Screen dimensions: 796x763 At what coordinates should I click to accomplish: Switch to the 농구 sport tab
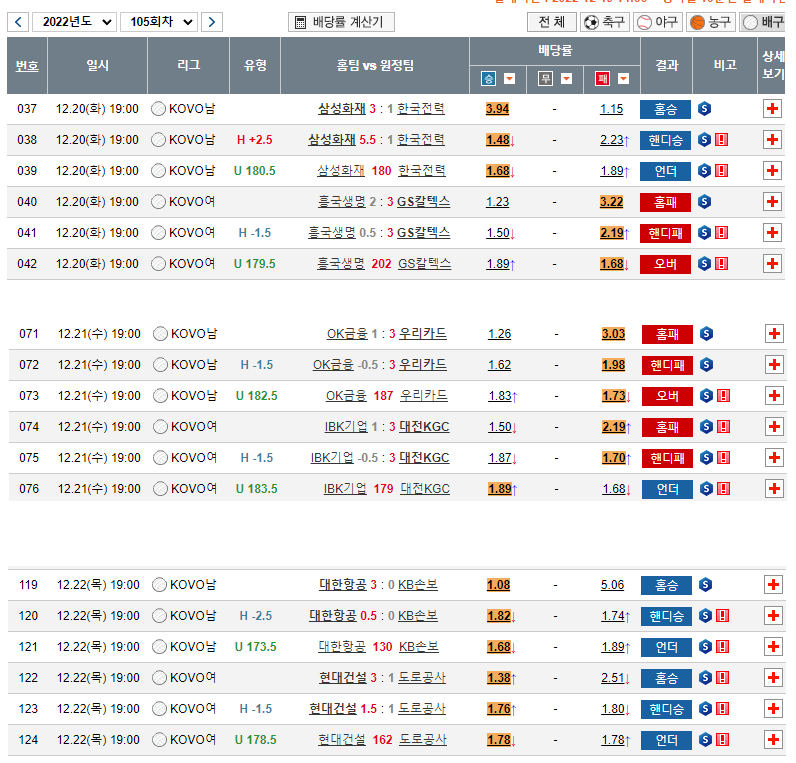coord(710,22)
